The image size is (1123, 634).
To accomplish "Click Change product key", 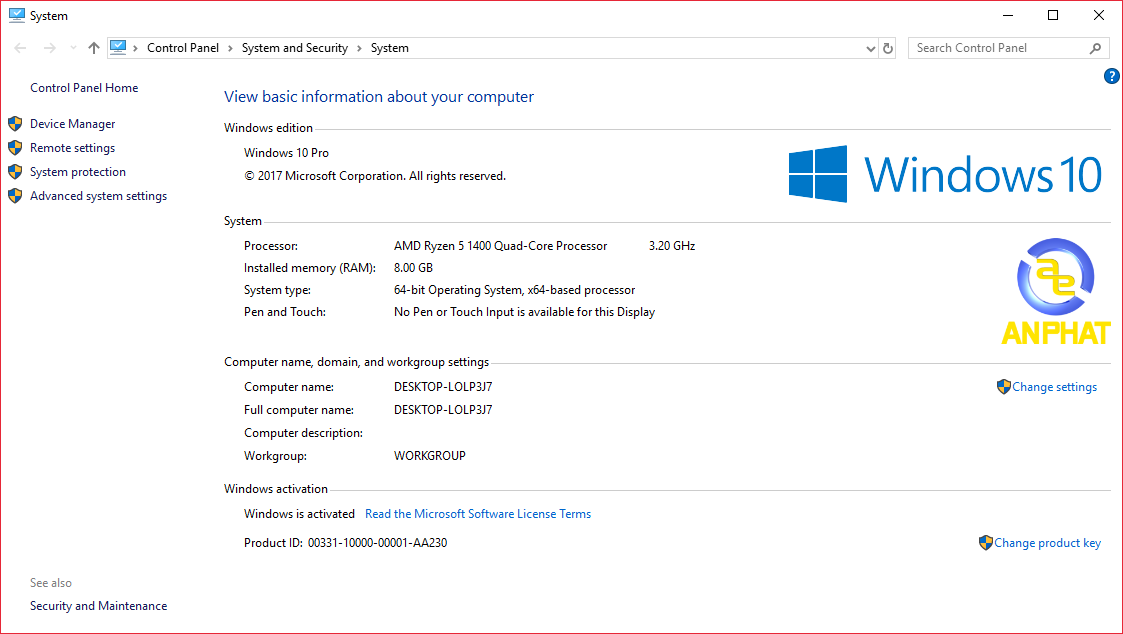I will pos(1047,543).
